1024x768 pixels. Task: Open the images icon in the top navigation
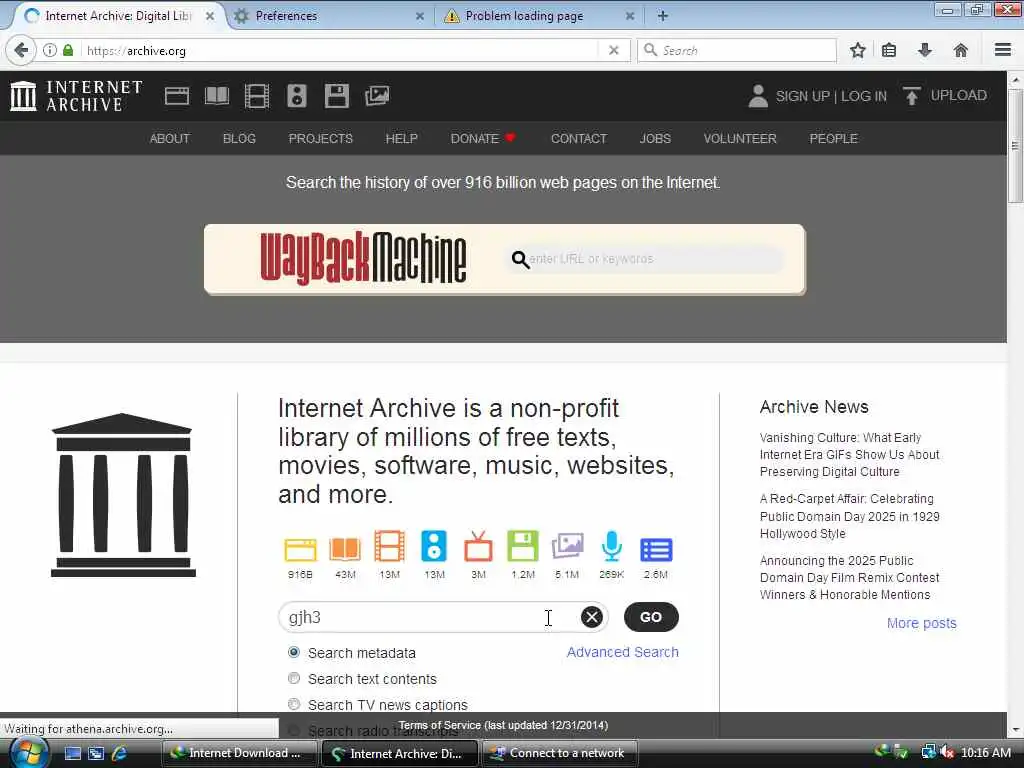coord(377,96)
